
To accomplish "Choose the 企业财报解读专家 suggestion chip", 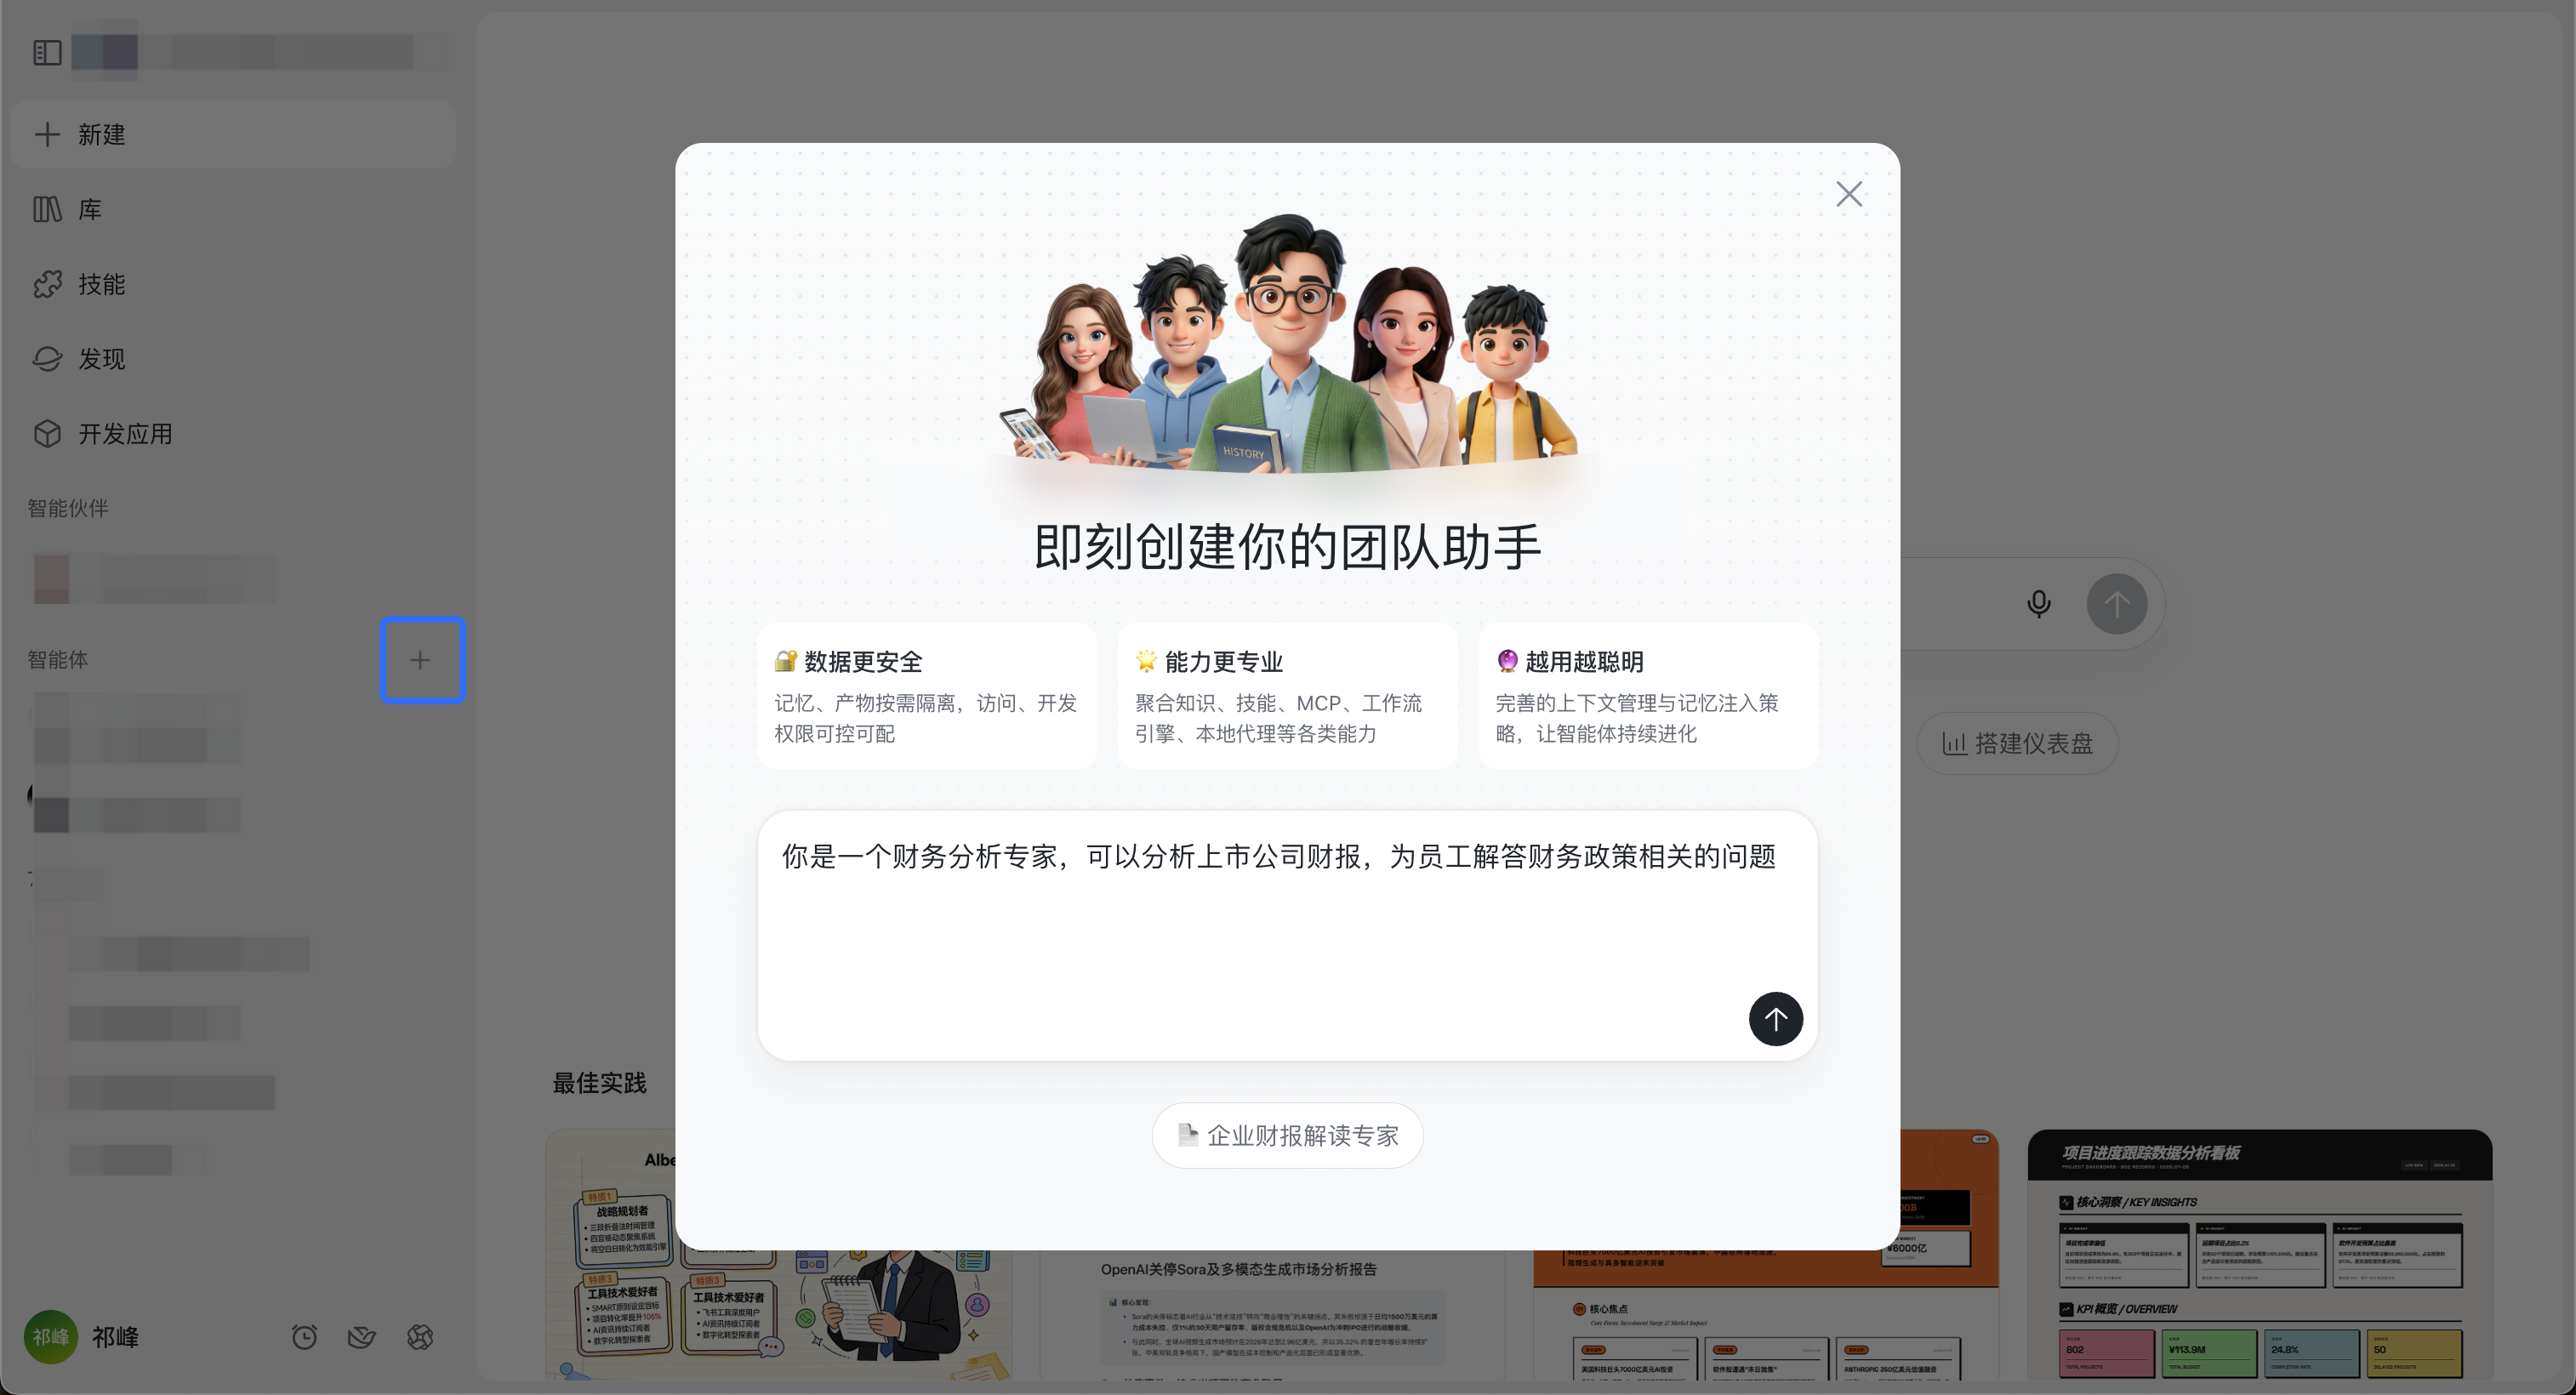I will [x=1287, y=1135].
